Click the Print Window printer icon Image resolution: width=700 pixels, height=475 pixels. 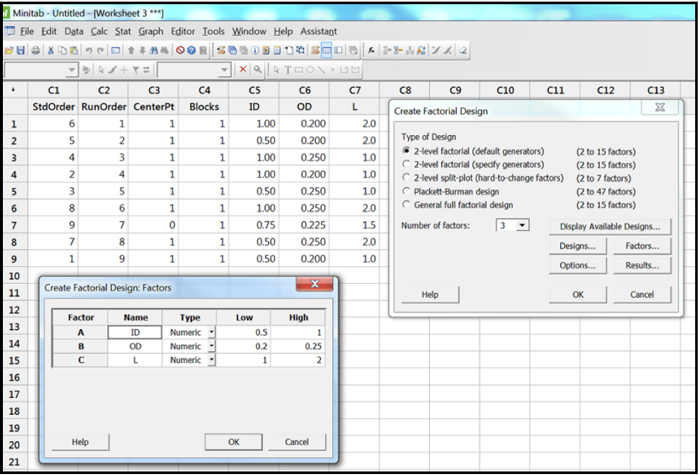click(x=36, y=50)
